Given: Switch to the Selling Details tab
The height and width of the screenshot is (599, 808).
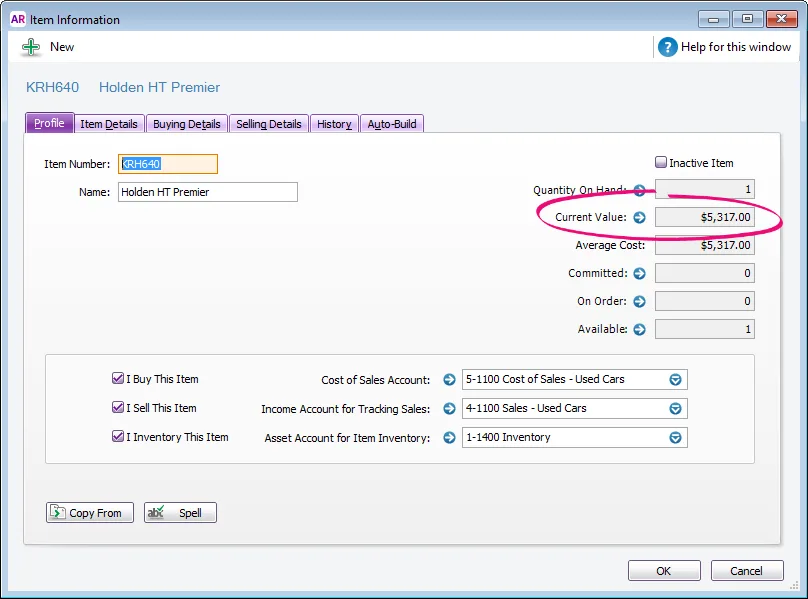Looking at the screenshot, I should 268,124.
